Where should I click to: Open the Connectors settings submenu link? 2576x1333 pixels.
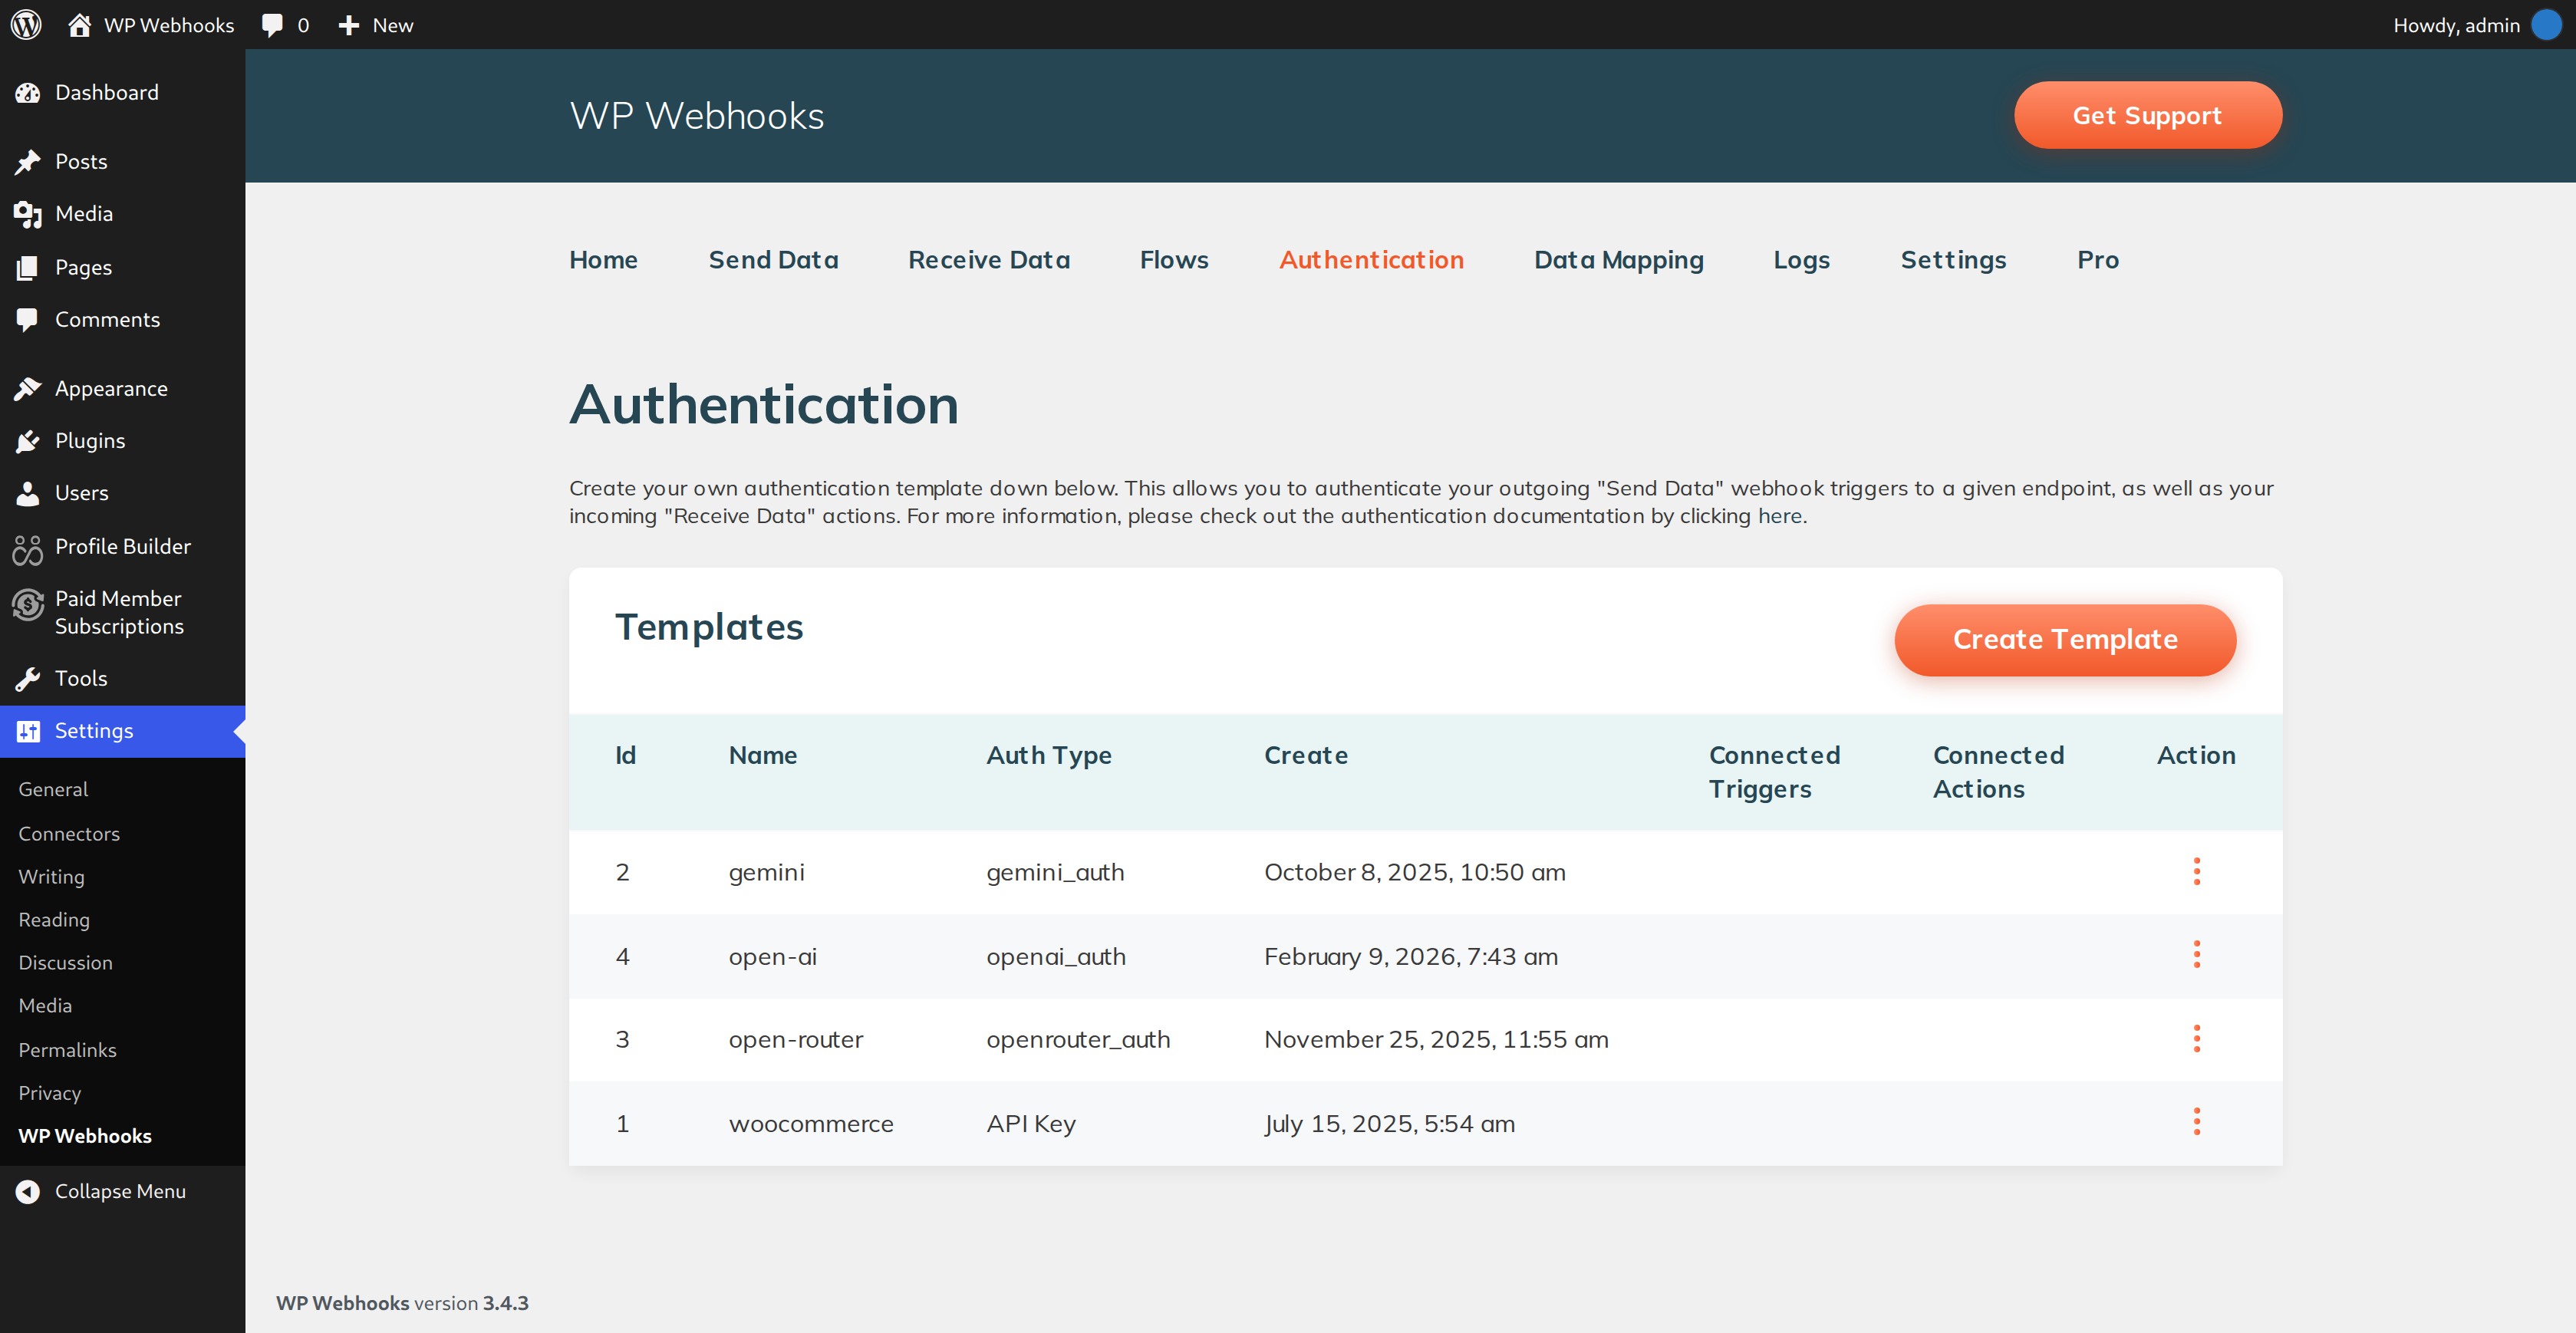point(69,833)
